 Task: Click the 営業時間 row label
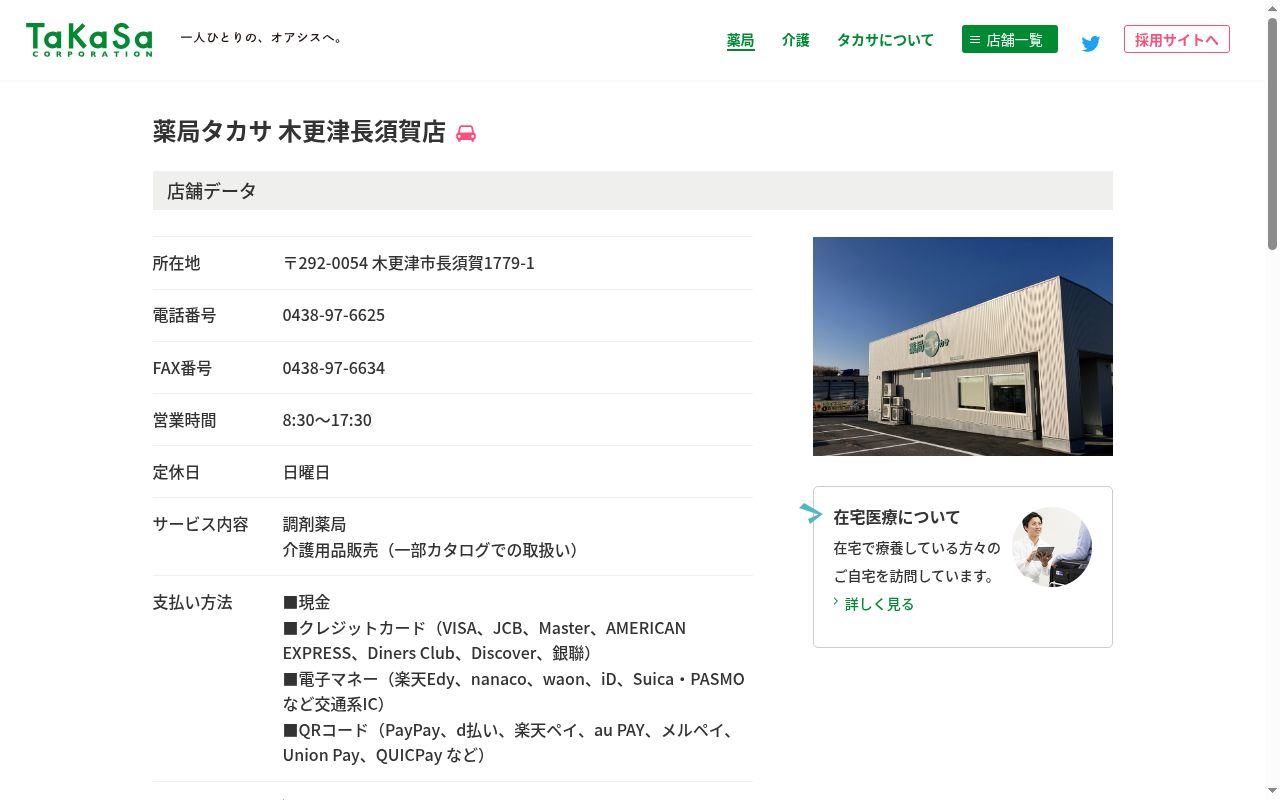point(185,420)
